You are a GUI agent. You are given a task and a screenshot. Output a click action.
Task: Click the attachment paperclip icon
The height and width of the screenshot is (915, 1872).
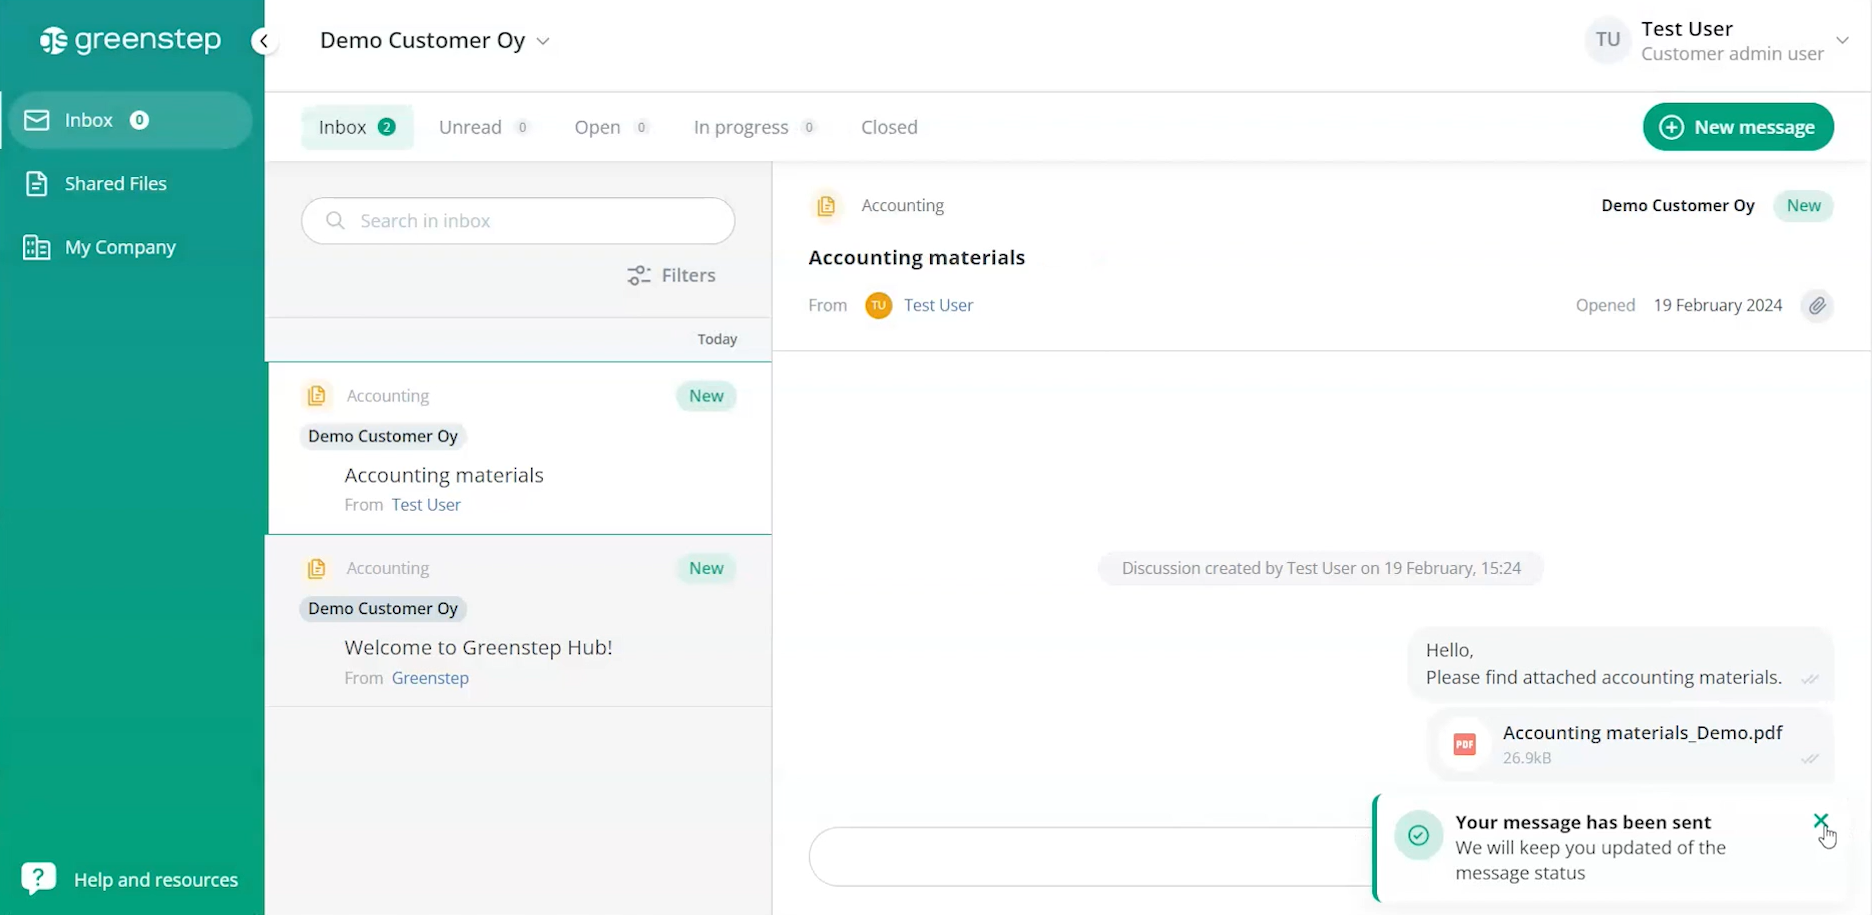pos(1817,306)
